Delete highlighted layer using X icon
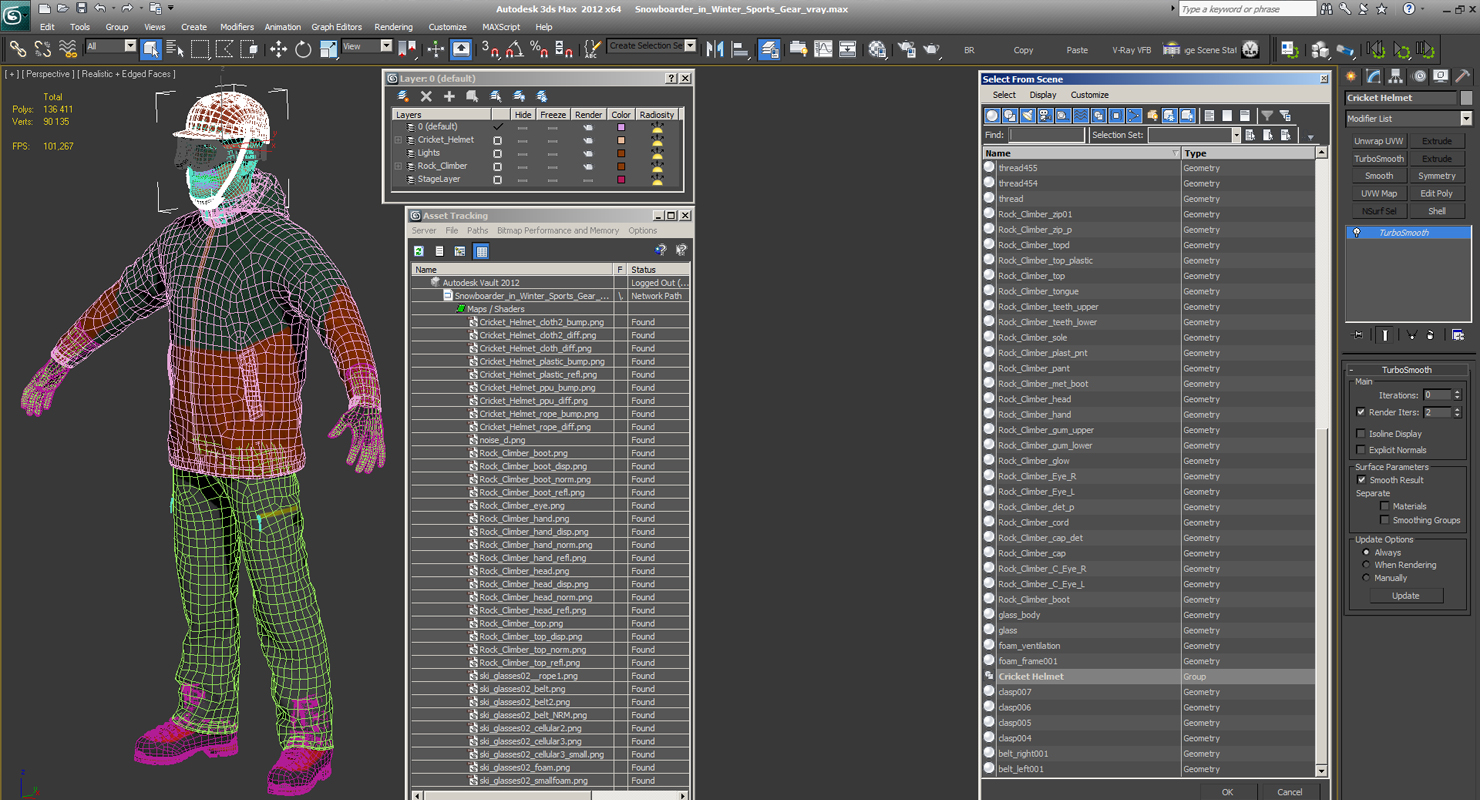 click(426, 96)
